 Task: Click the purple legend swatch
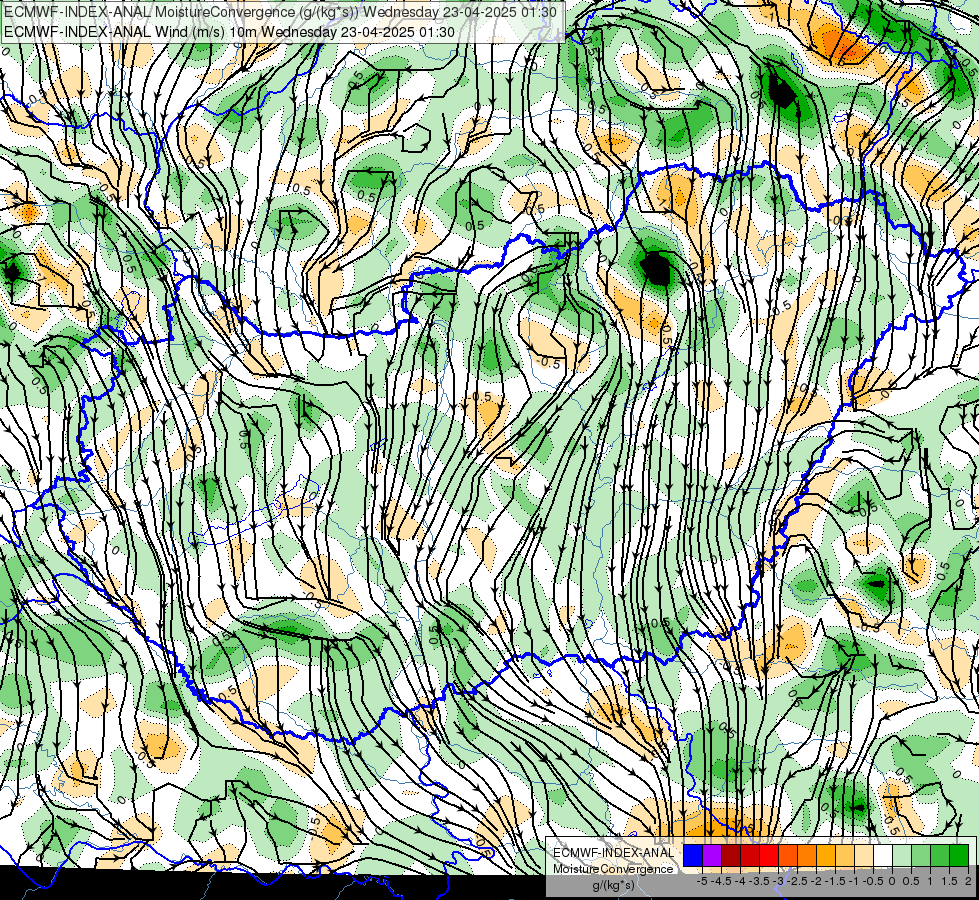712,855
